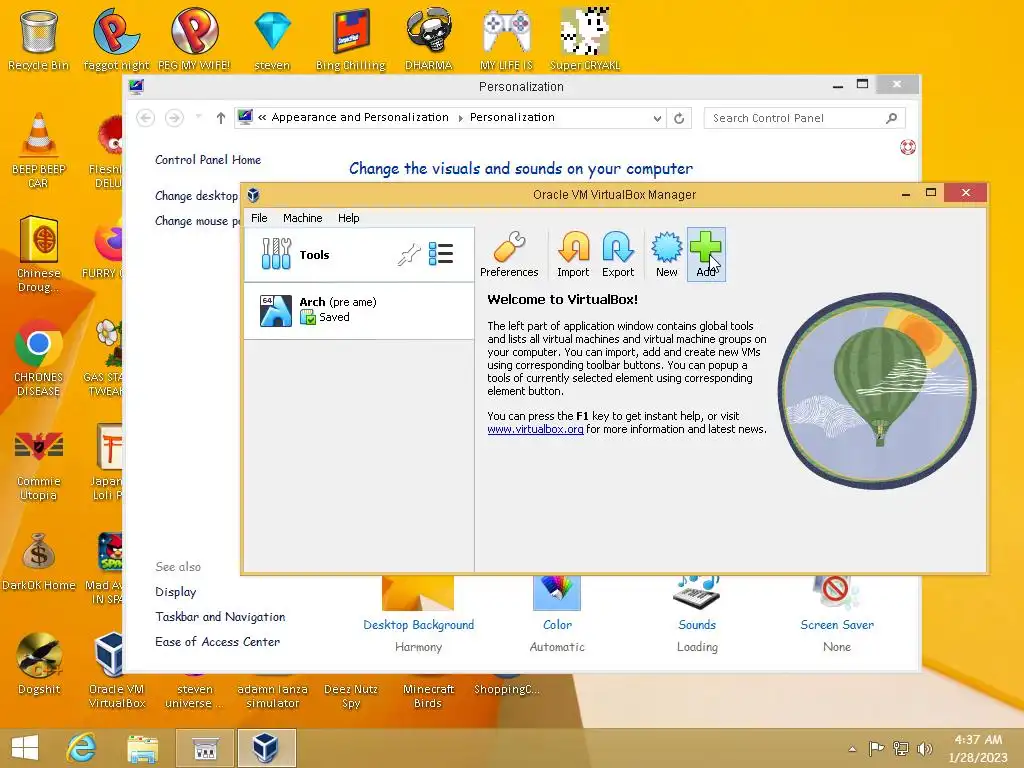Select the Bing Chilling desktop icon
The width and height of the screenshot is (1024, 768).
coord(351,39)
